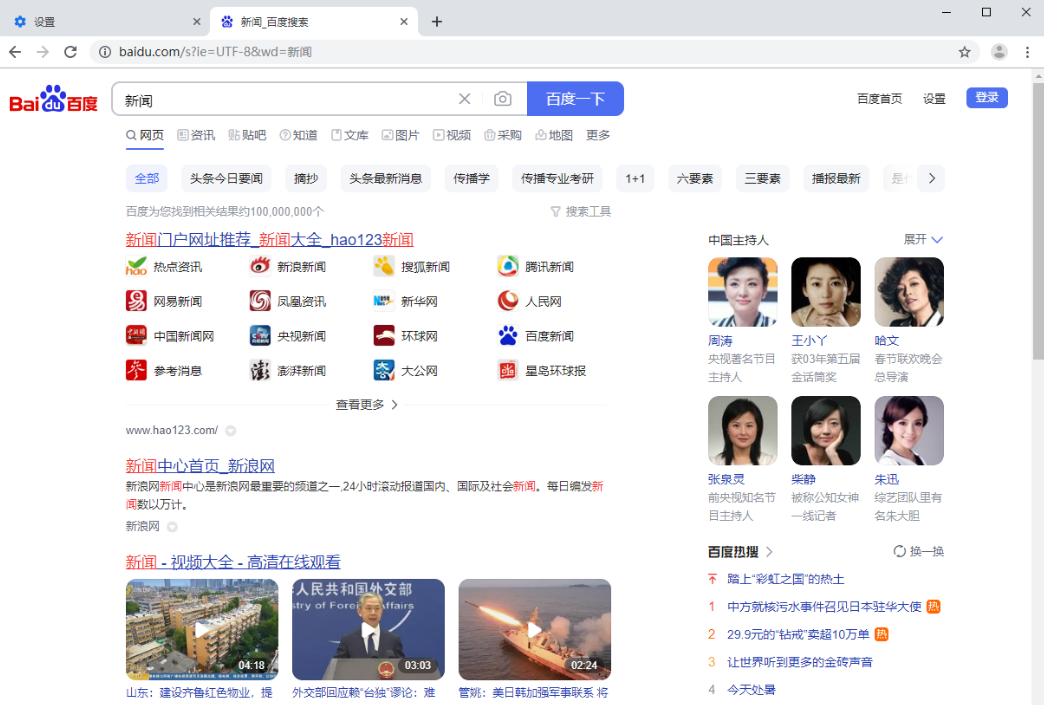
Task: Open the Chrome three-dot menu
Action: pos(1027,52)
